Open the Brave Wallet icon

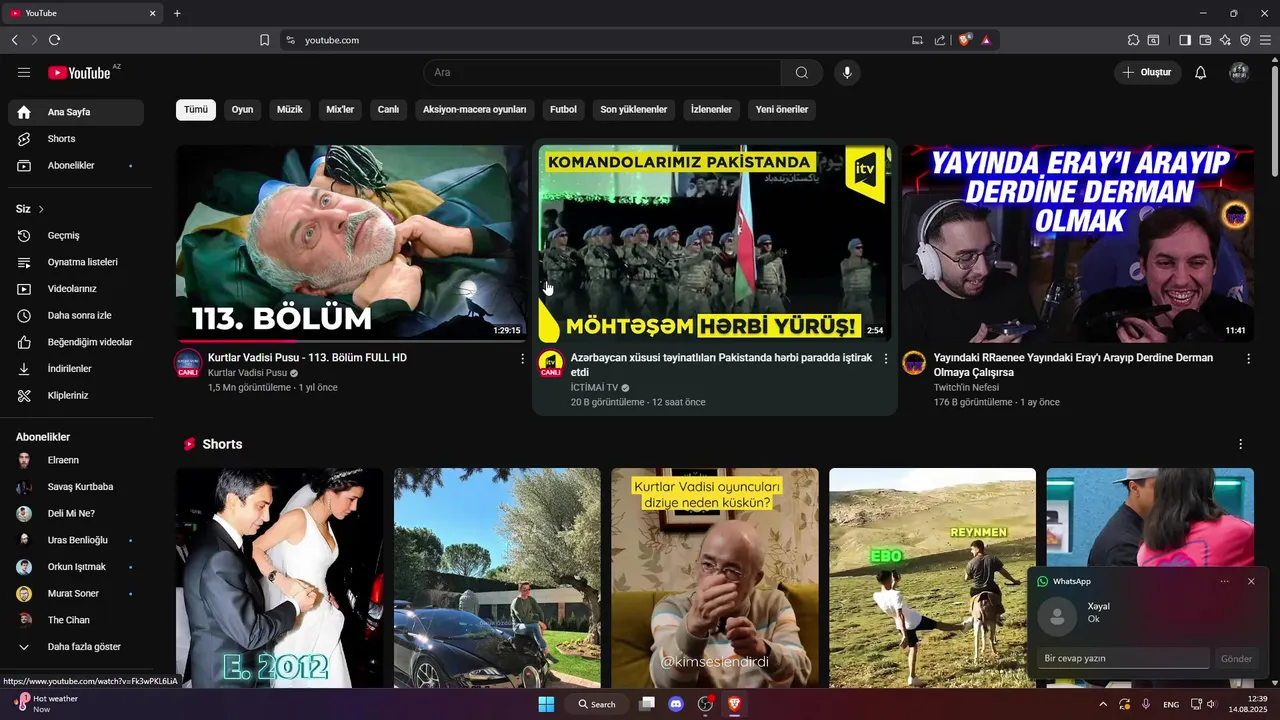click(1205, 40)
